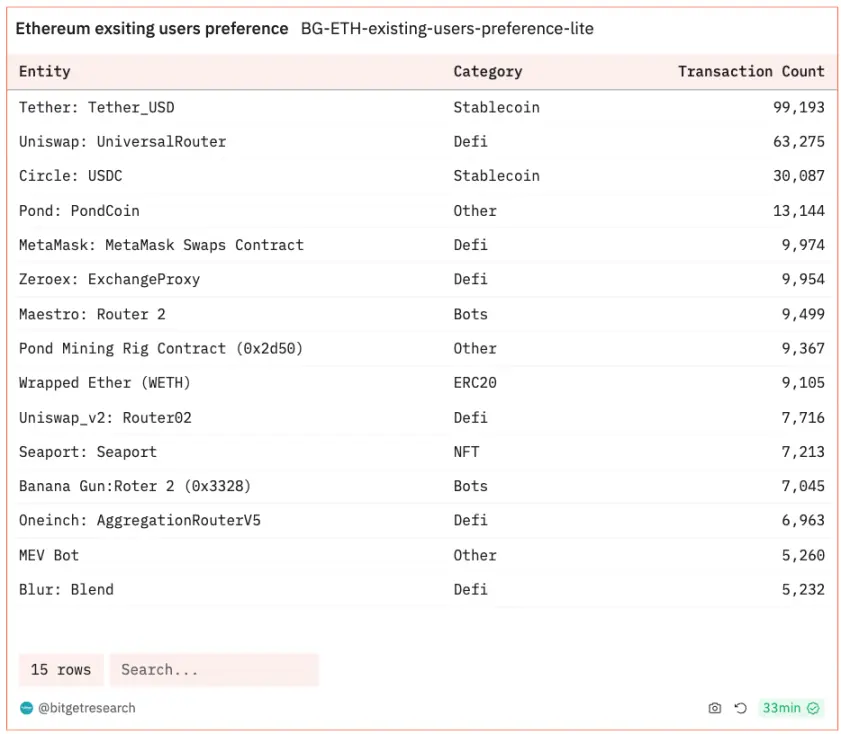Click the camera screenshot icon
The image size is (841, 734).
pyautogui.click(x=714, y=708)
